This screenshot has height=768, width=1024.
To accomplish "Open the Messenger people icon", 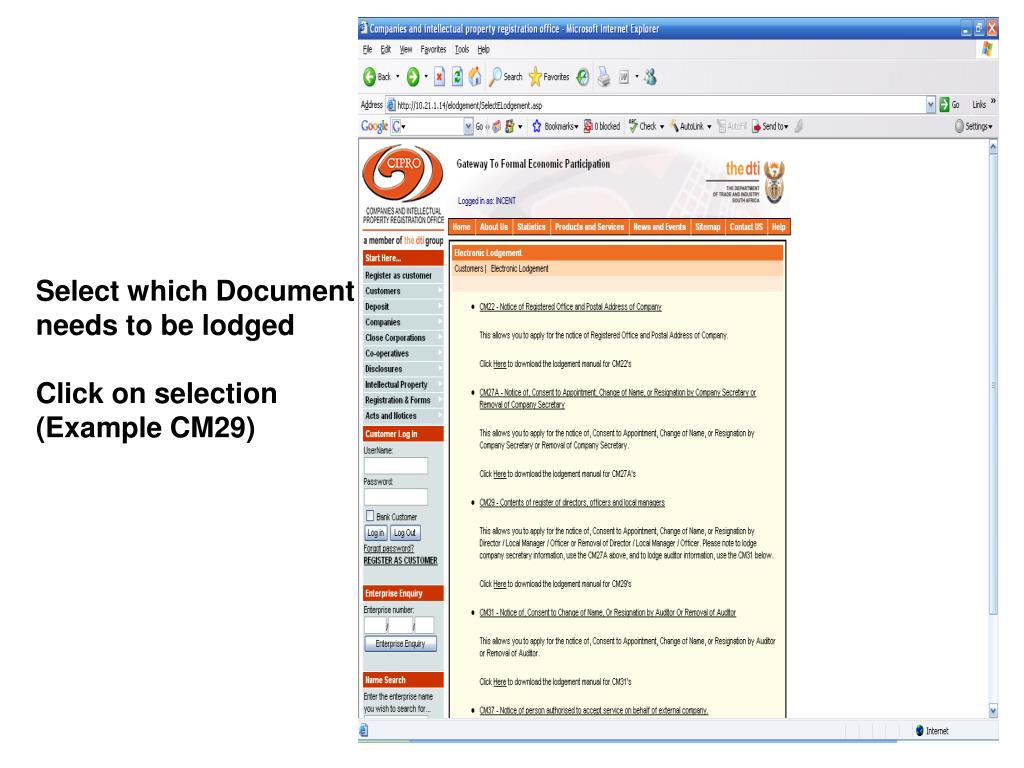I will 650,77.
